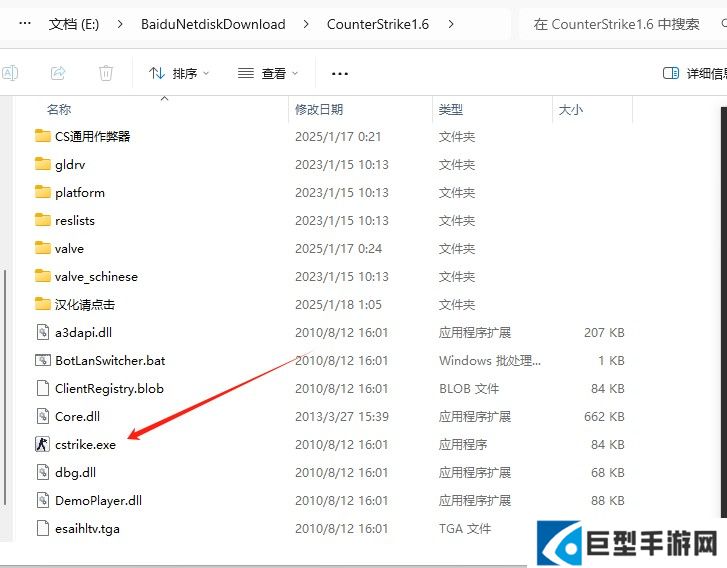Click the delete trash can icon
Image resolution: width=727 pixels, height=568 pixels.
pos(106,73)
